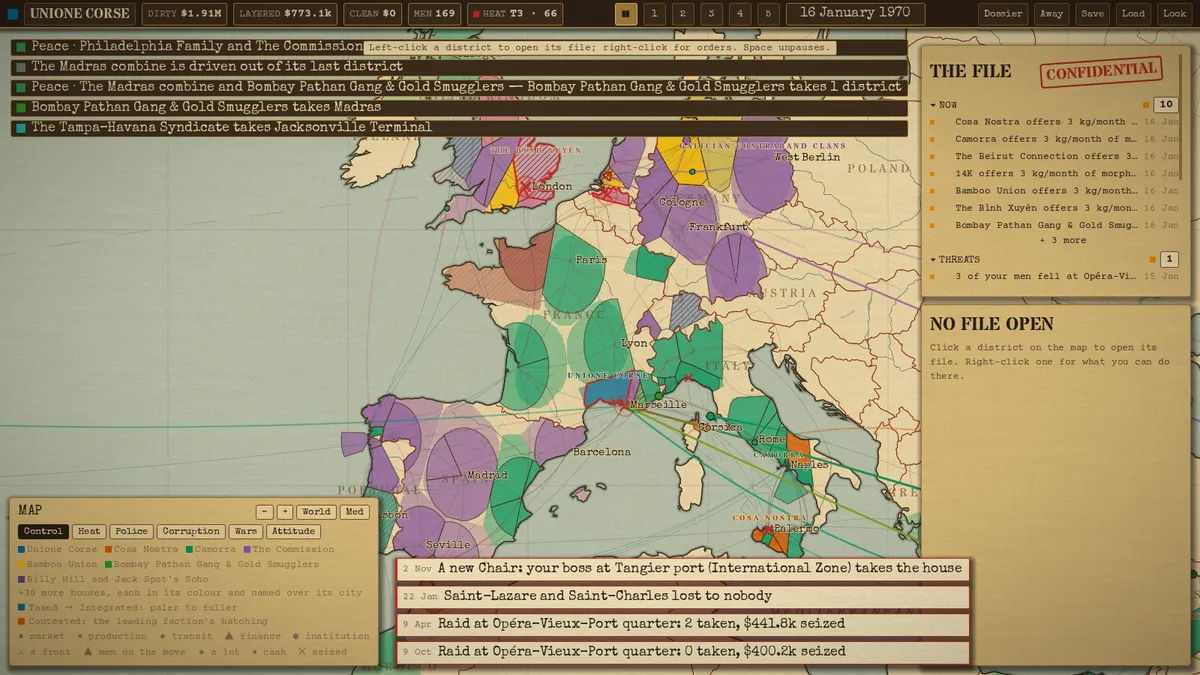
Task: Collapse the THREATS section in The File
Action: (955, 260)
